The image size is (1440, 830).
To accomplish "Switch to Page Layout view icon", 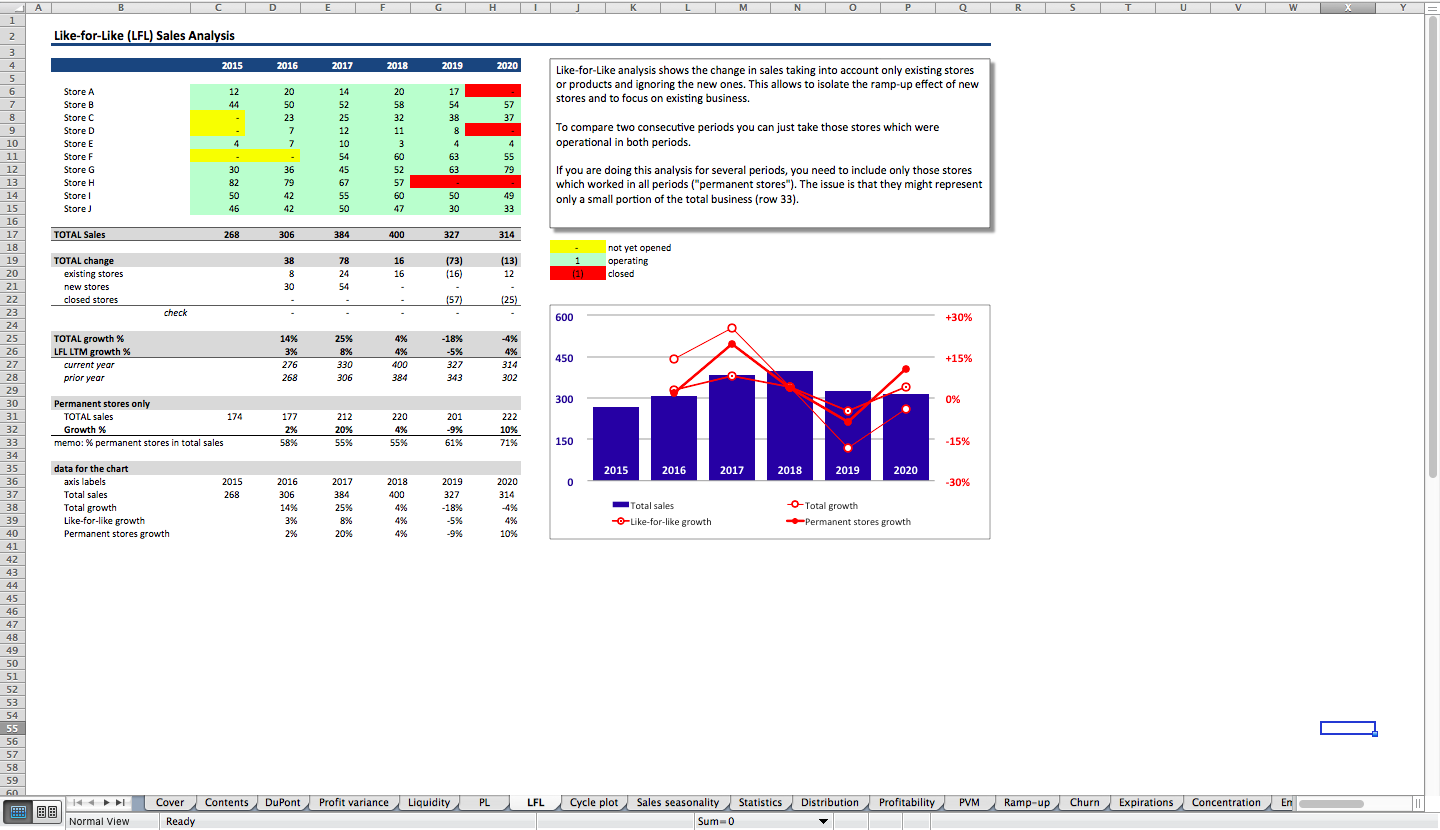I will coord(45,812).
